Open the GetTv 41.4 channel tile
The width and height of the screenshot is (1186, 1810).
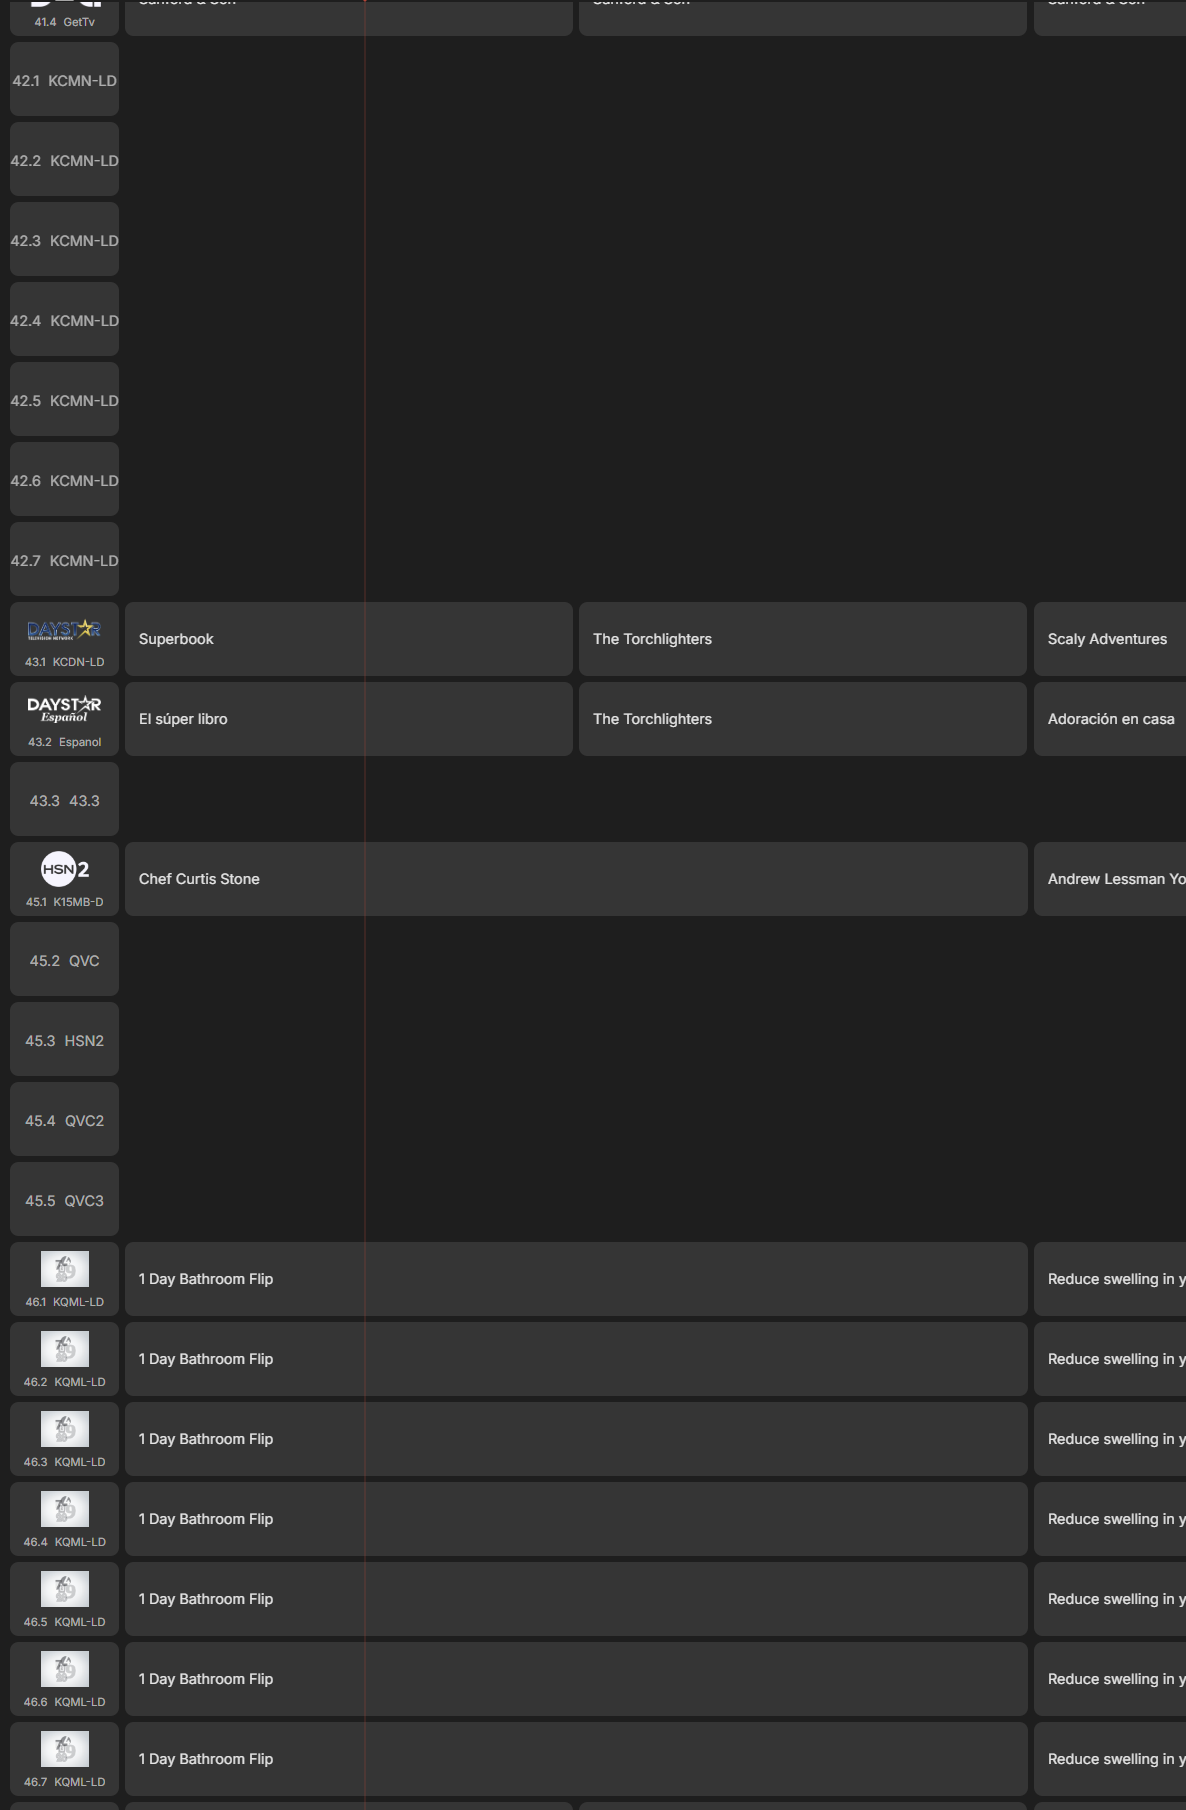click(64, 17)
